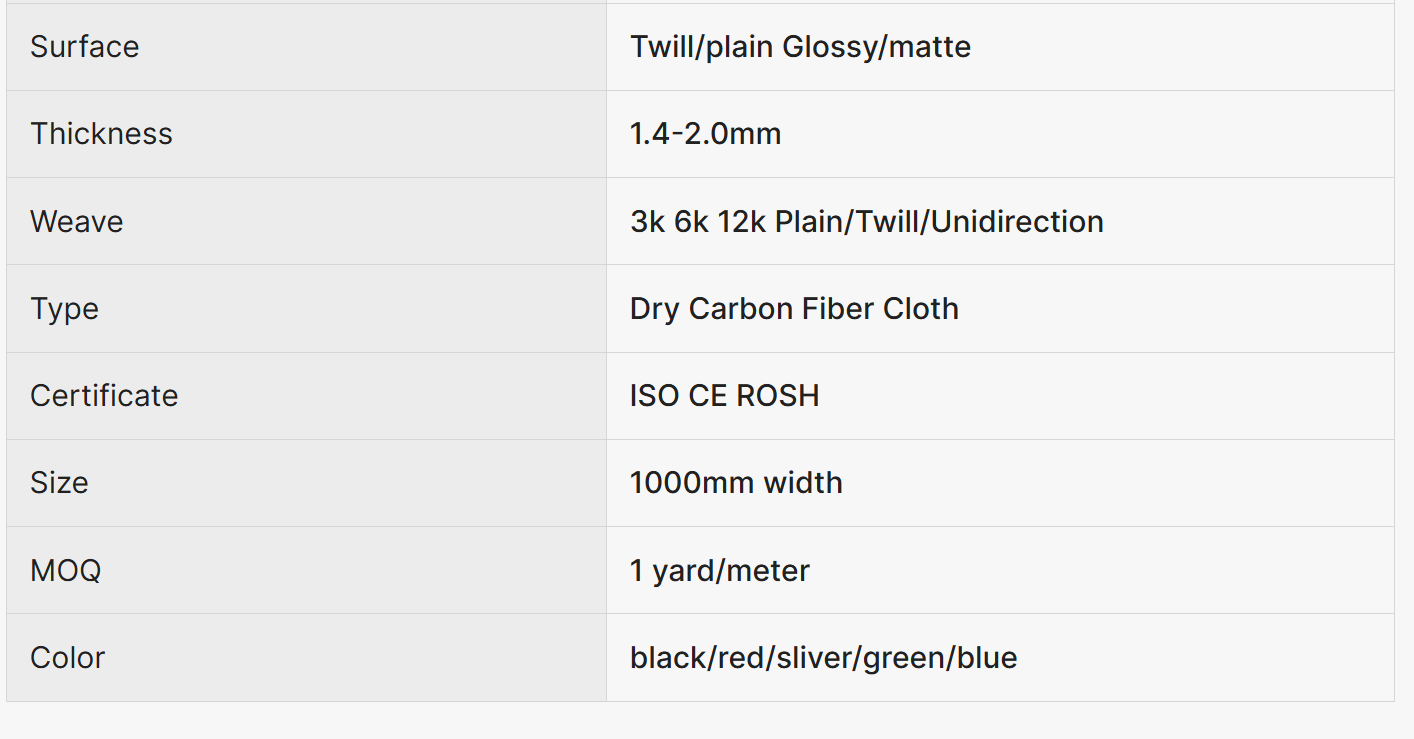
Task: Select the Dry Carbon Fiber Cloth value
Action: pos(794,309)
